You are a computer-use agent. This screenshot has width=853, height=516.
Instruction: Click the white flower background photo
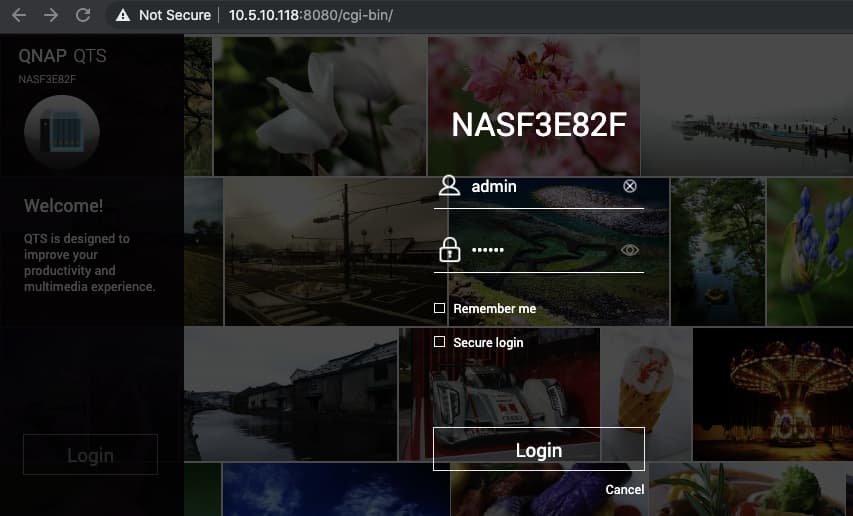[x=320, y=105]
